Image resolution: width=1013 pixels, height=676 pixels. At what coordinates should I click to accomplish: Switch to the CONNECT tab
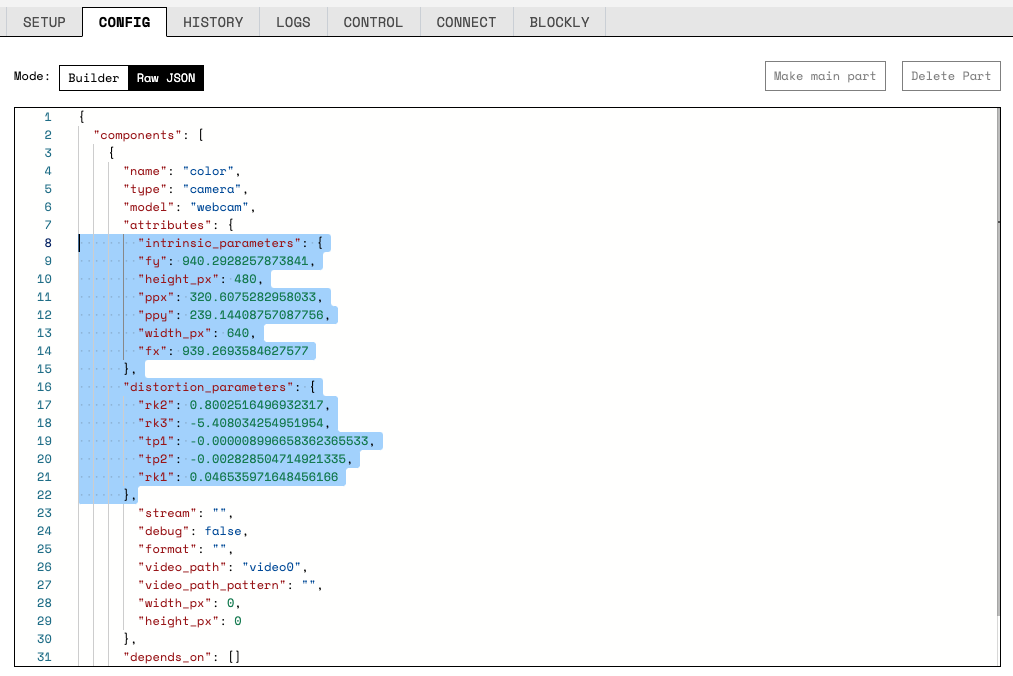point(466,22)
